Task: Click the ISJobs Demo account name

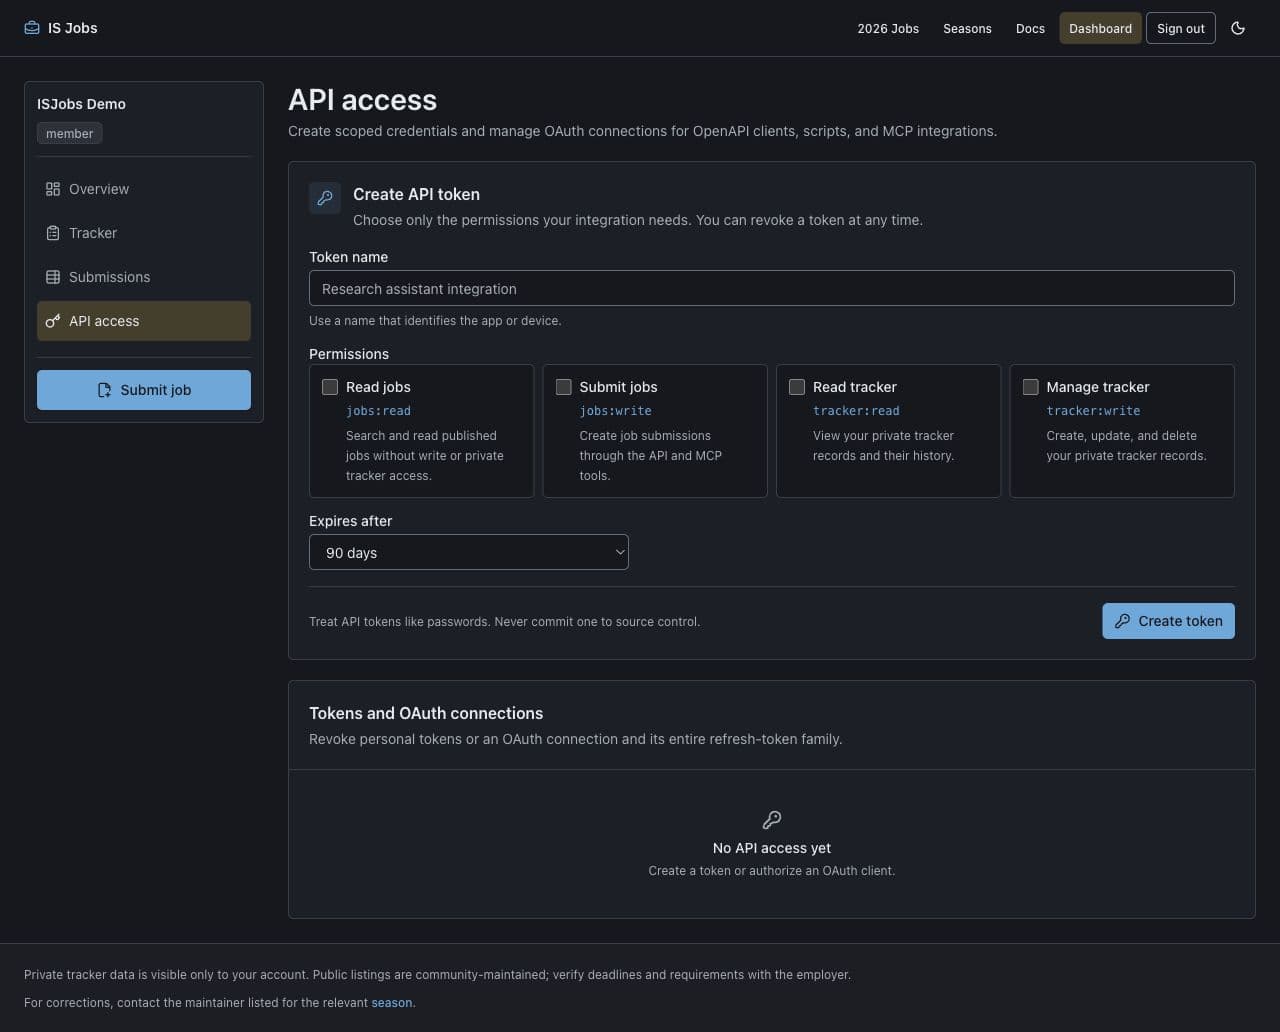Action: pos(81,104)
